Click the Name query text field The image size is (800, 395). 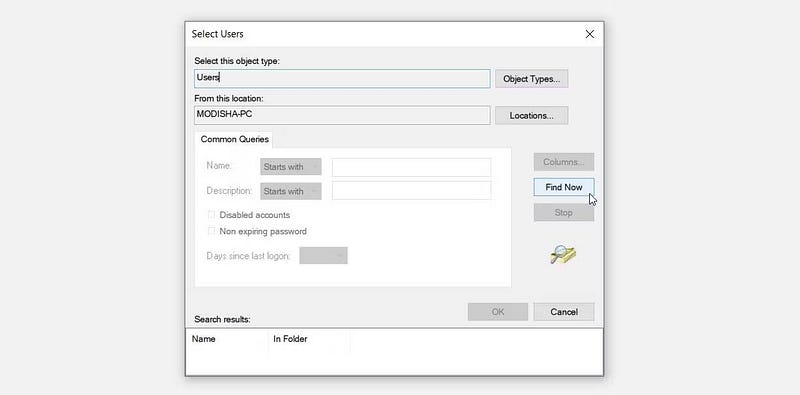click(412, 167)
